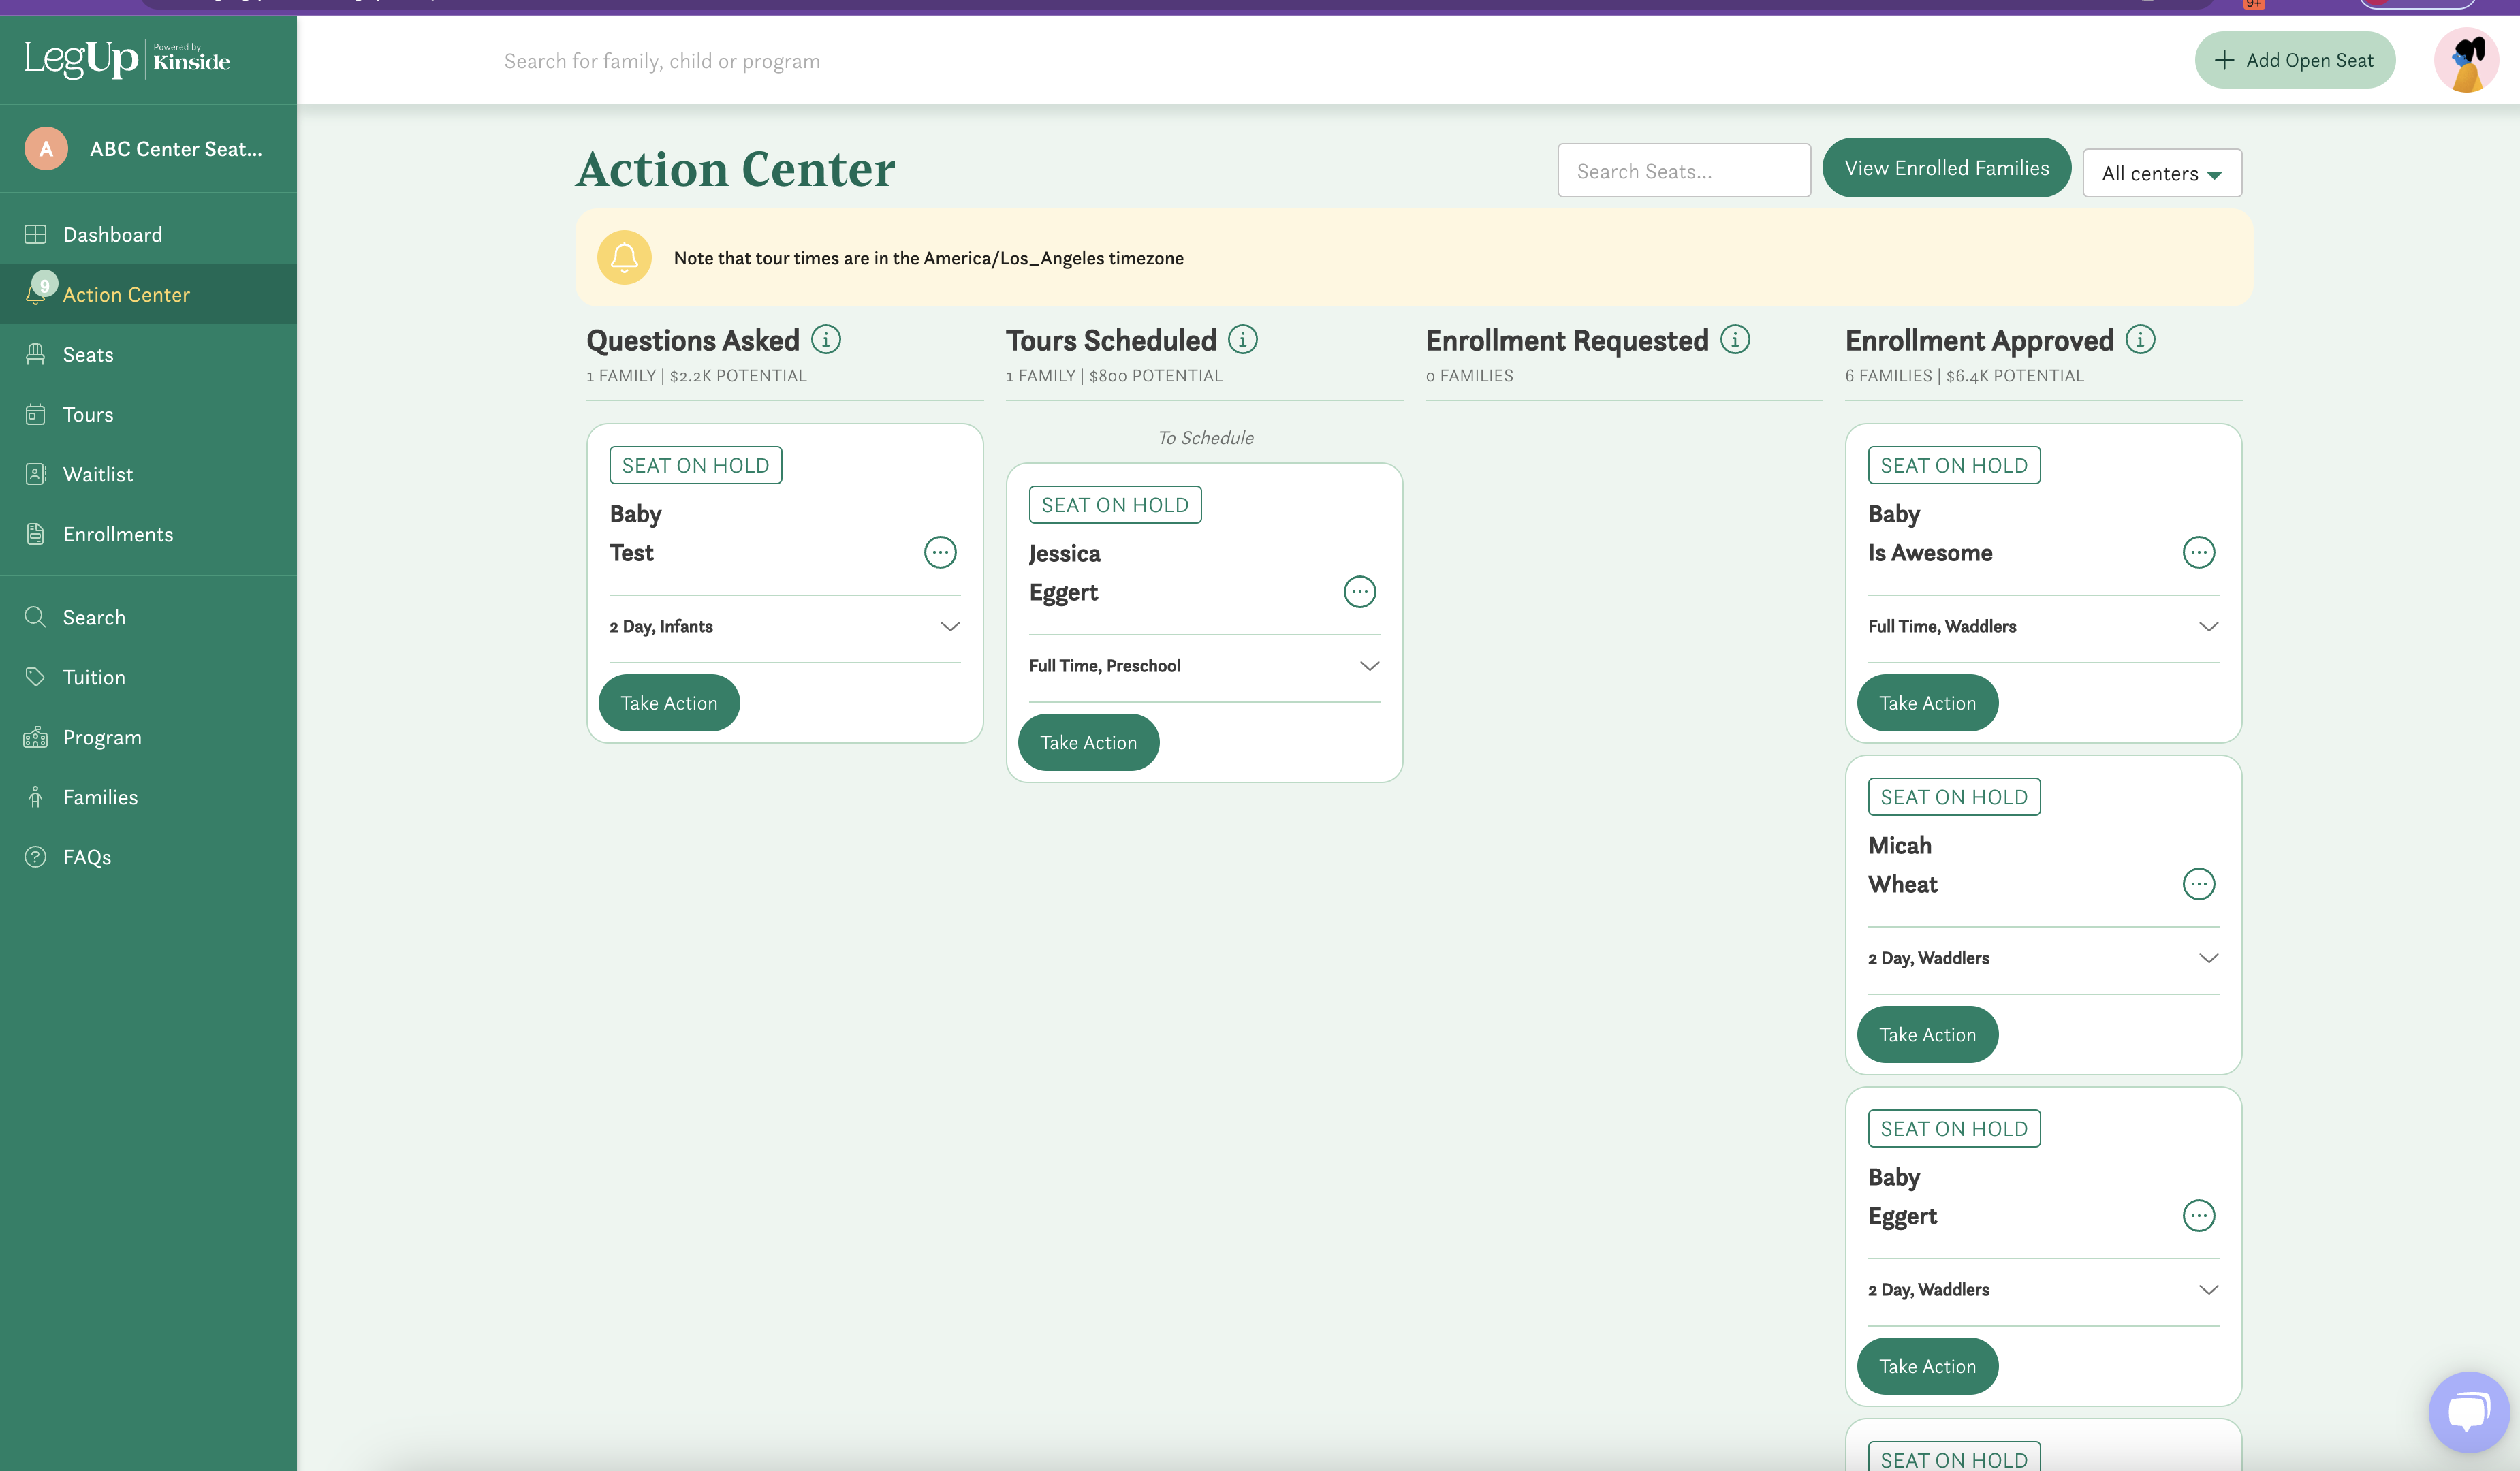The image size is (2520, 1471).
Task: Click SEAT ON HOLD badge on Jessica Eggert
Action: (x=1115, y=505)
